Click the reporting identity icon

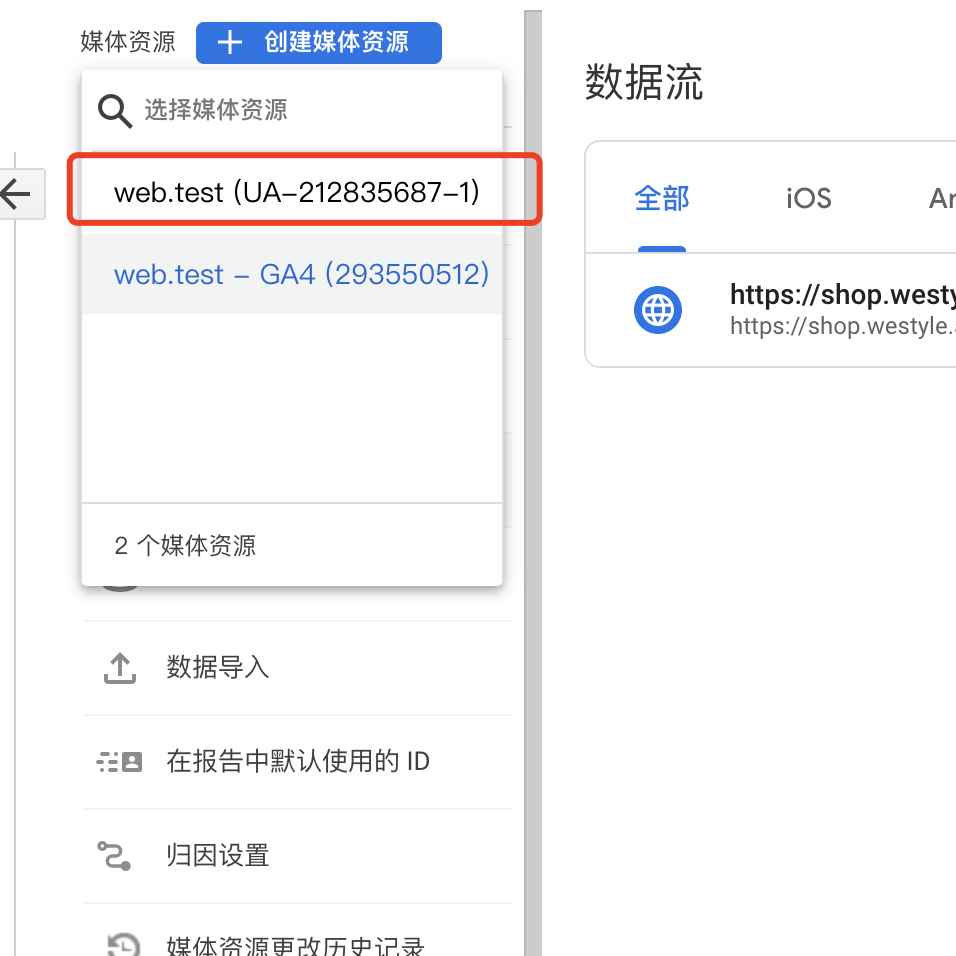tap(120, 762)
